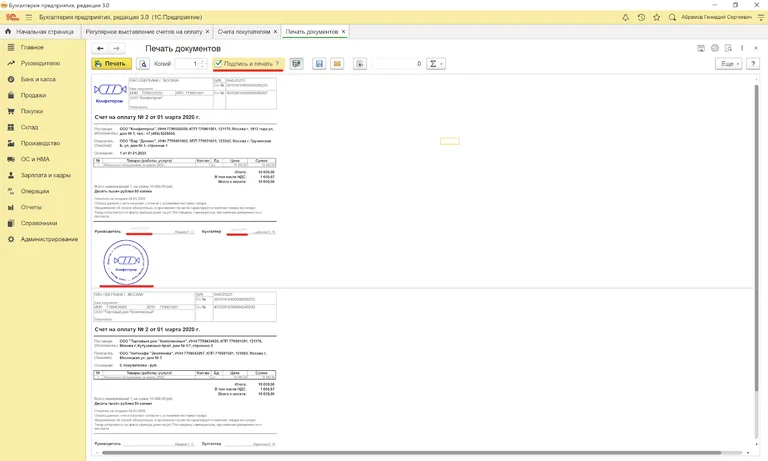Image resolution: width=768 pixels, height=461 pixels.
Task: Click the save document floppy disk icon
Action: click(x=319, y=64)
